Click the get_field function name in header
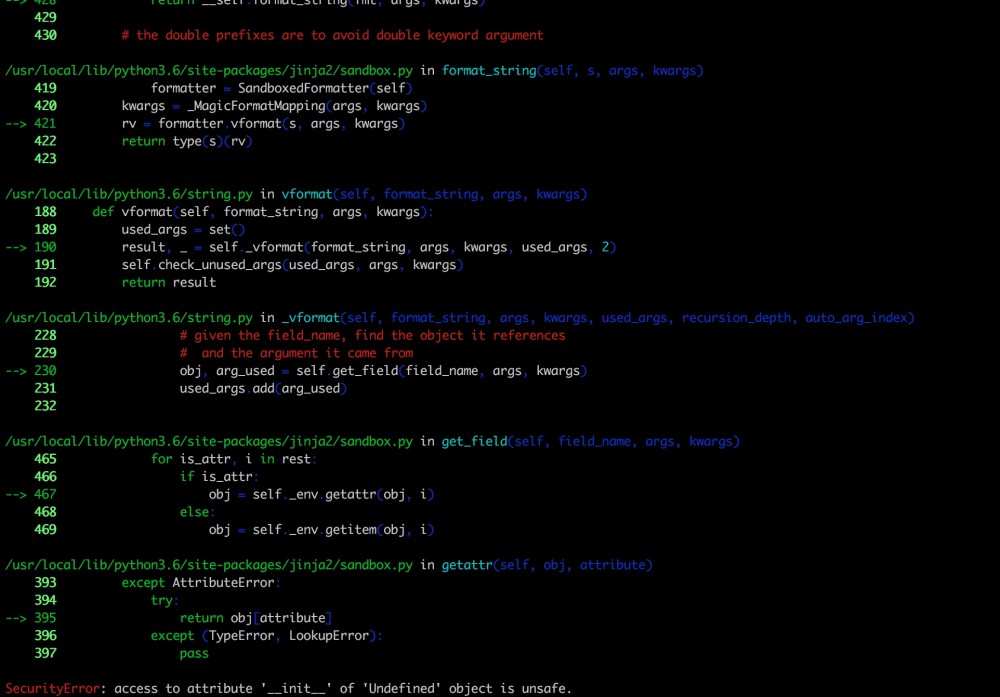The image size is (1000, 697). click(x=474, y=441)
